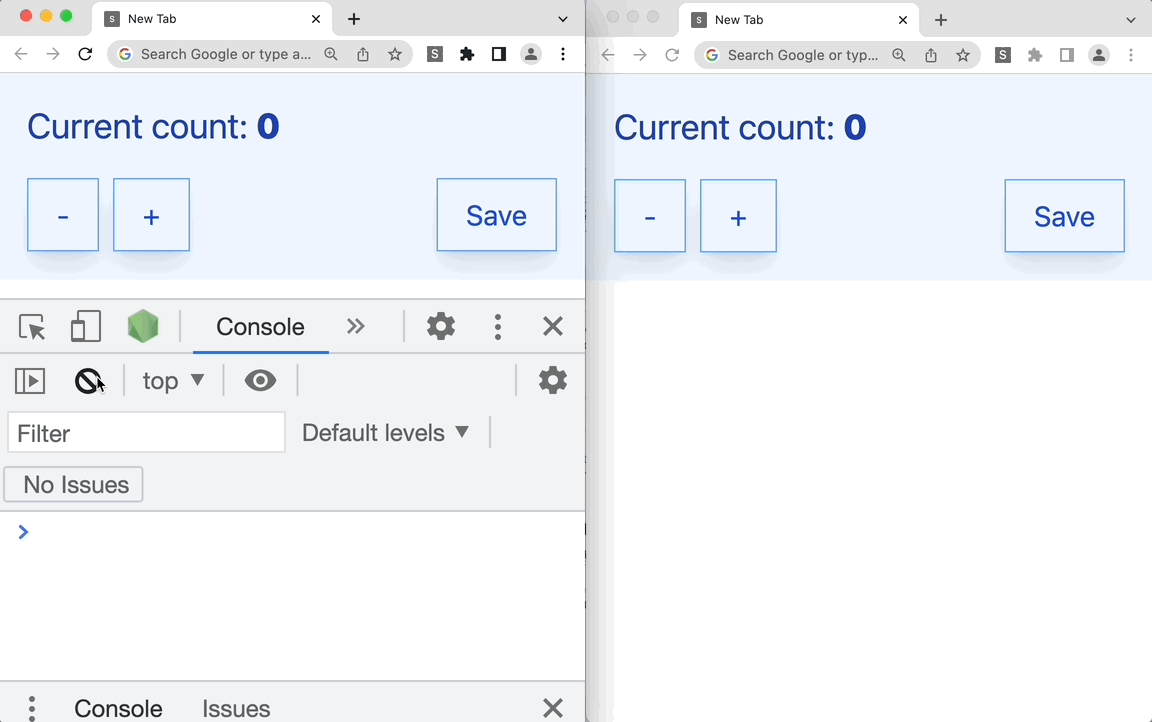Clear the console messages
Image resolution: width=1152 pixels, height=722 pixels.
tap(89, 380)
